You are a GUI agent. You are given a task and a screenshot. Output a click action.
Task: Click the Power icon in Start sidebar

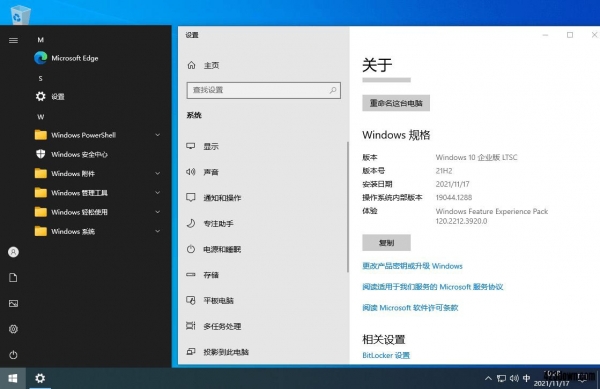click(13, 355)
